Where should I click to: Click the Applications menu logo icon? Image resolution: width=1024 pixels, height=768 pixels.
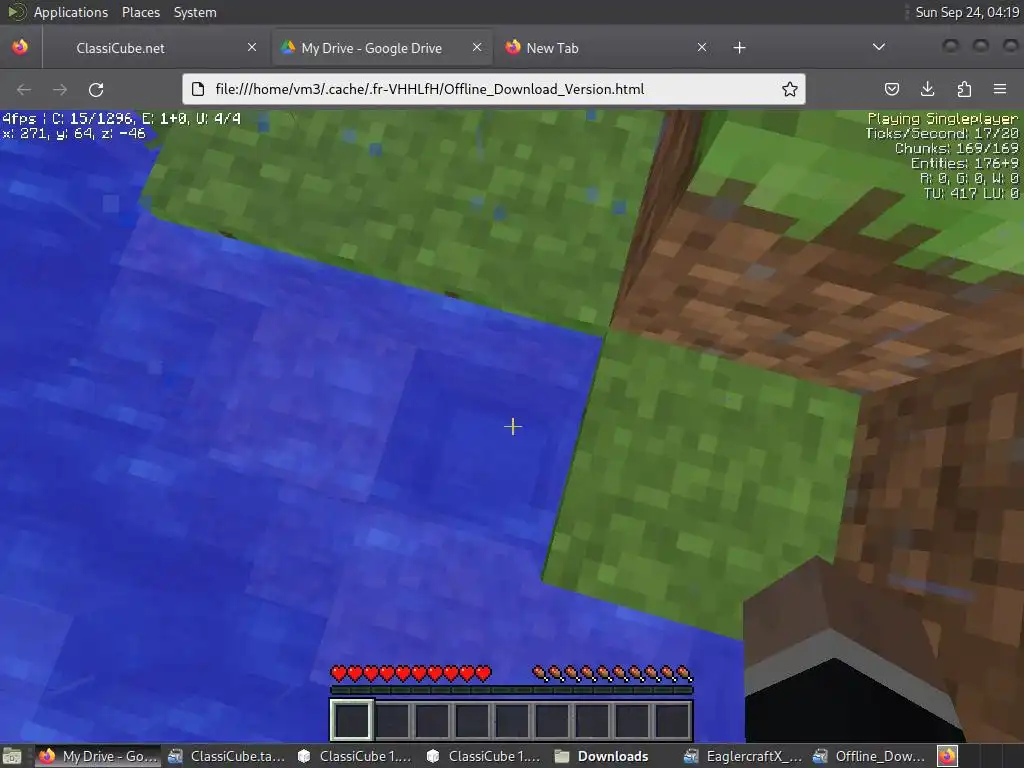click(x=16, y=12)
